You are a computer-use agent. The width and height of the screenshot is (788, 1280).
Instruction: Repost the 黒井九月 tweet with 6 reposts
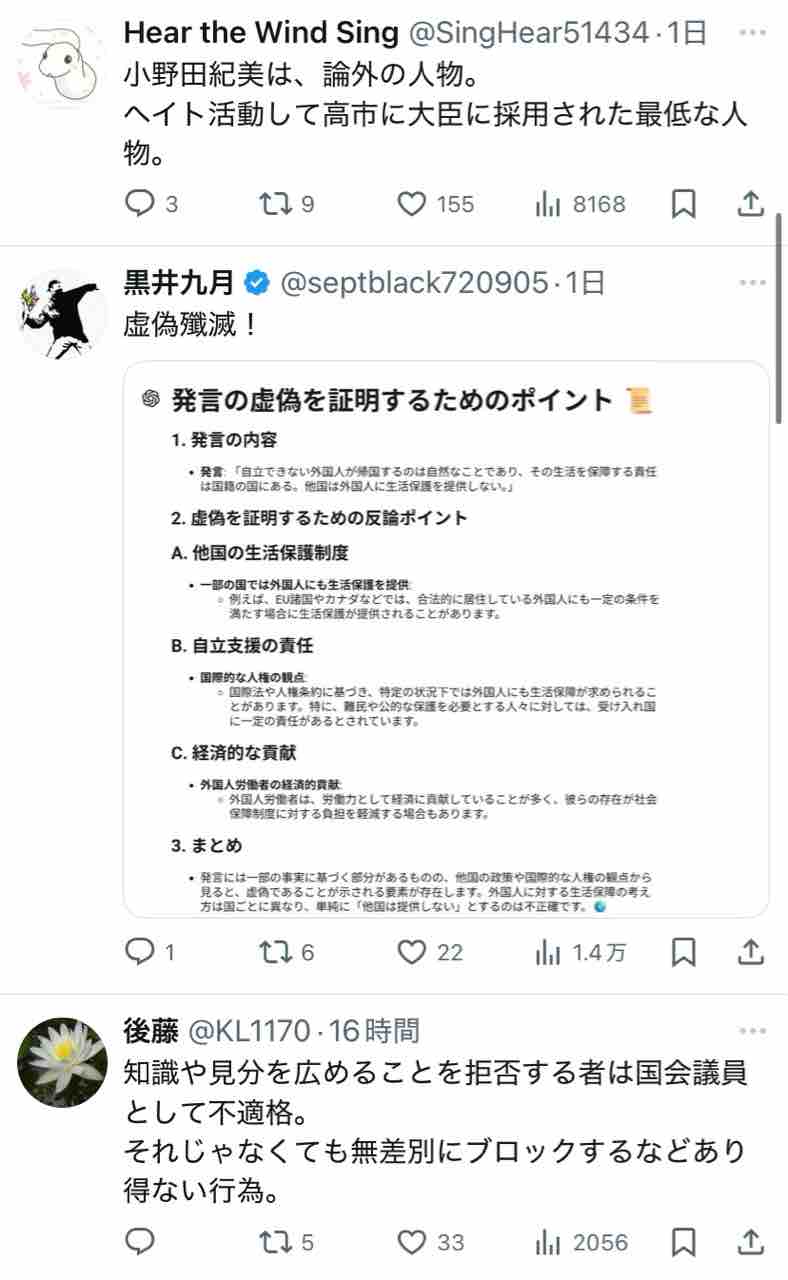[274, 952]
